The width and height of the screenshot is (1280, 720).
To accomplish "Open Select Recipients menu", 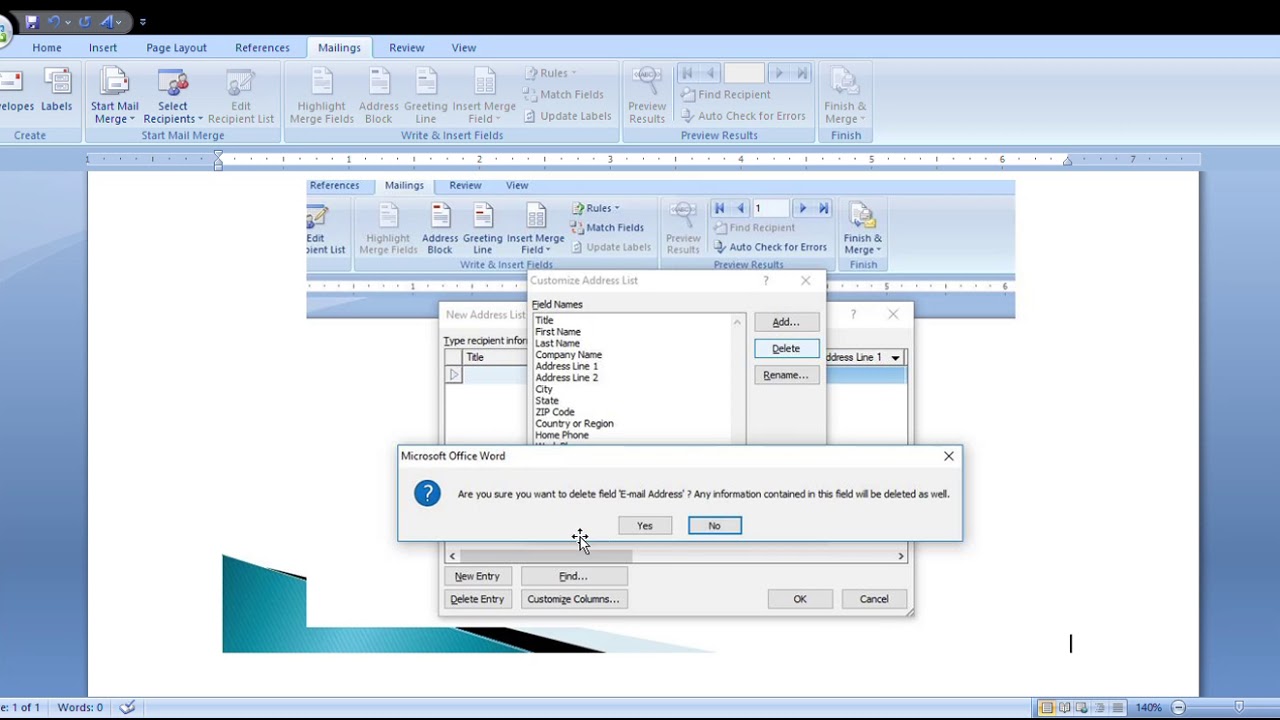I will pyautogui.click(x=173, y=96).
